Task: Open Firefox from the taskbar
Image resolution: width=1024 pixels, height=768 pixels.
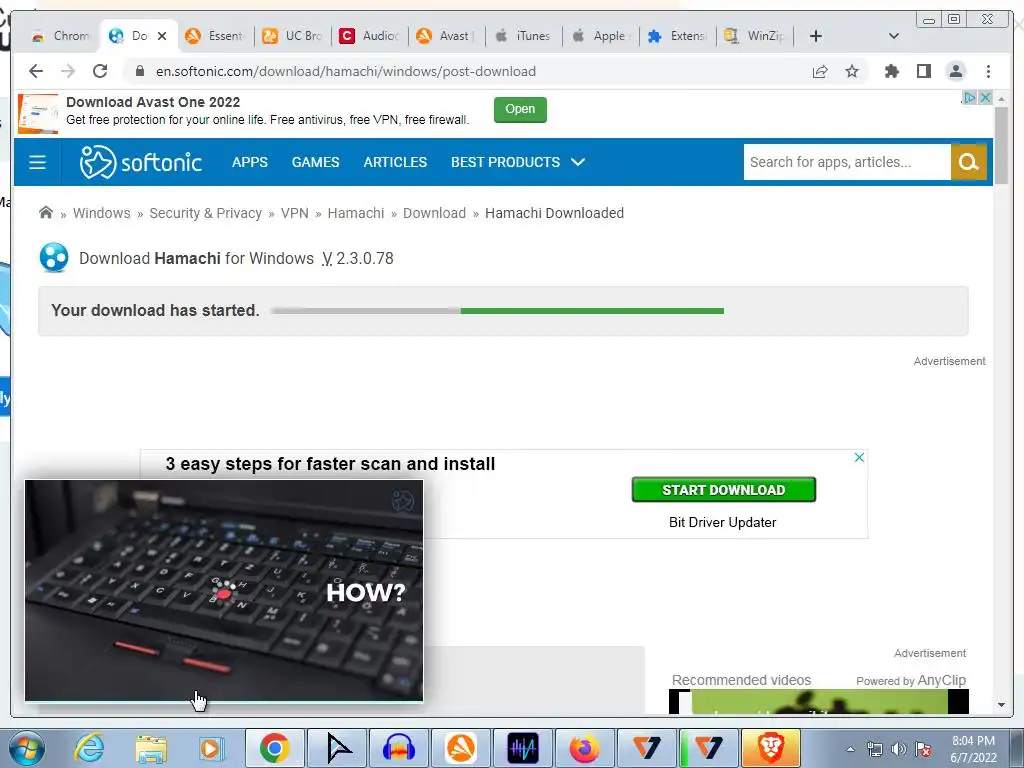Action: tap(584, 748)
